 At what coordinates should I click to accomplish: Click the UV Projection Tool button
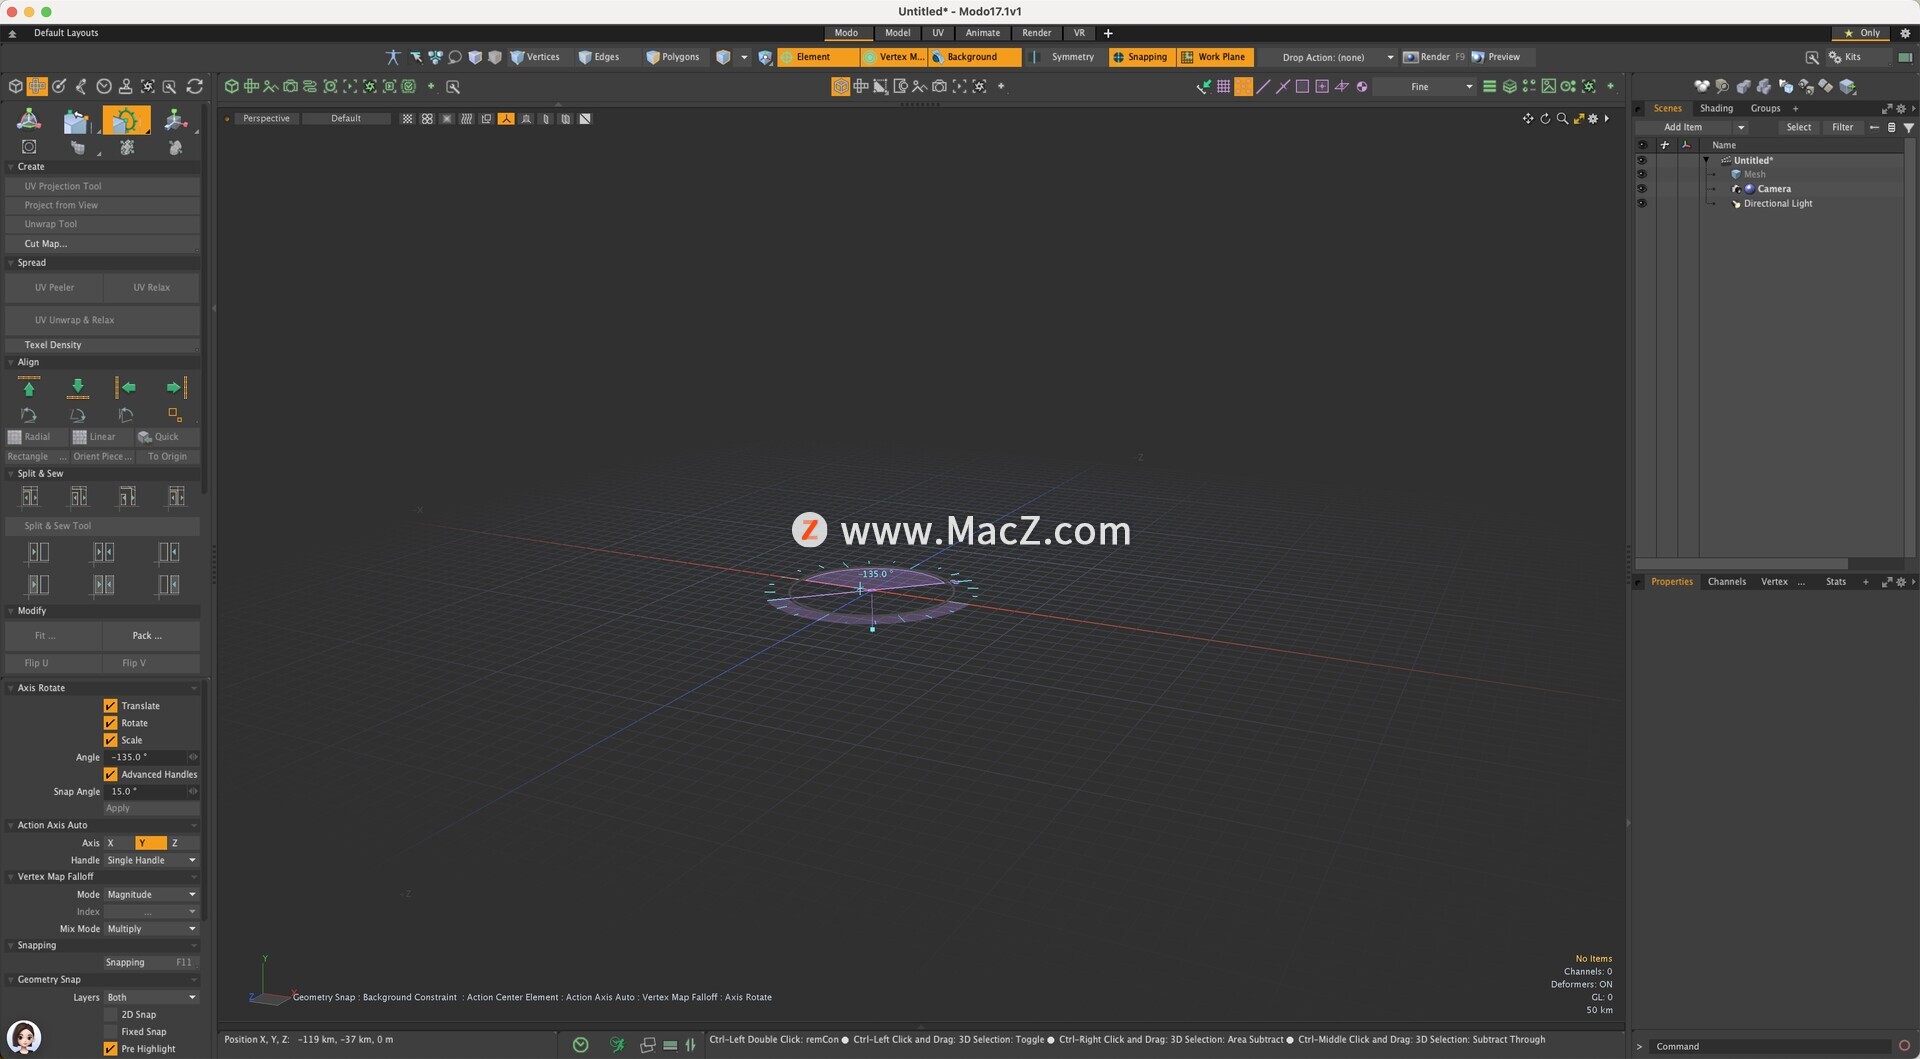click(103, 186)
